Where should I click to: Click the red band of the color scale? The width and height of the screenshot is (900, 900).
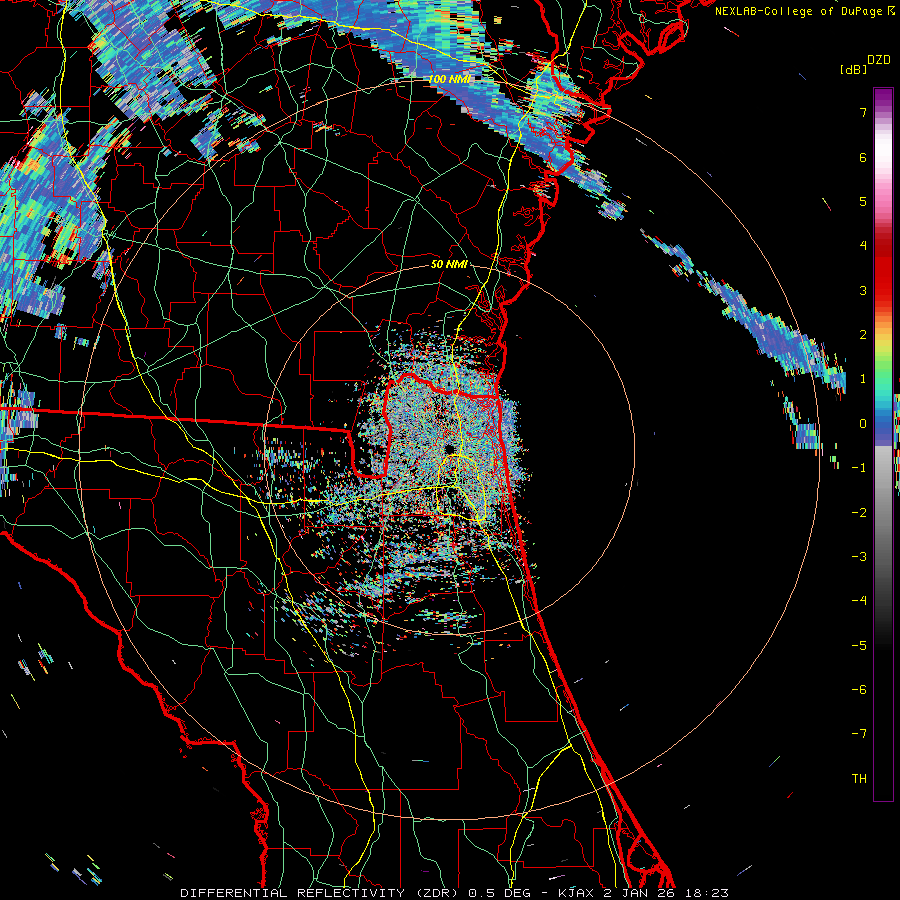[883, 270]
